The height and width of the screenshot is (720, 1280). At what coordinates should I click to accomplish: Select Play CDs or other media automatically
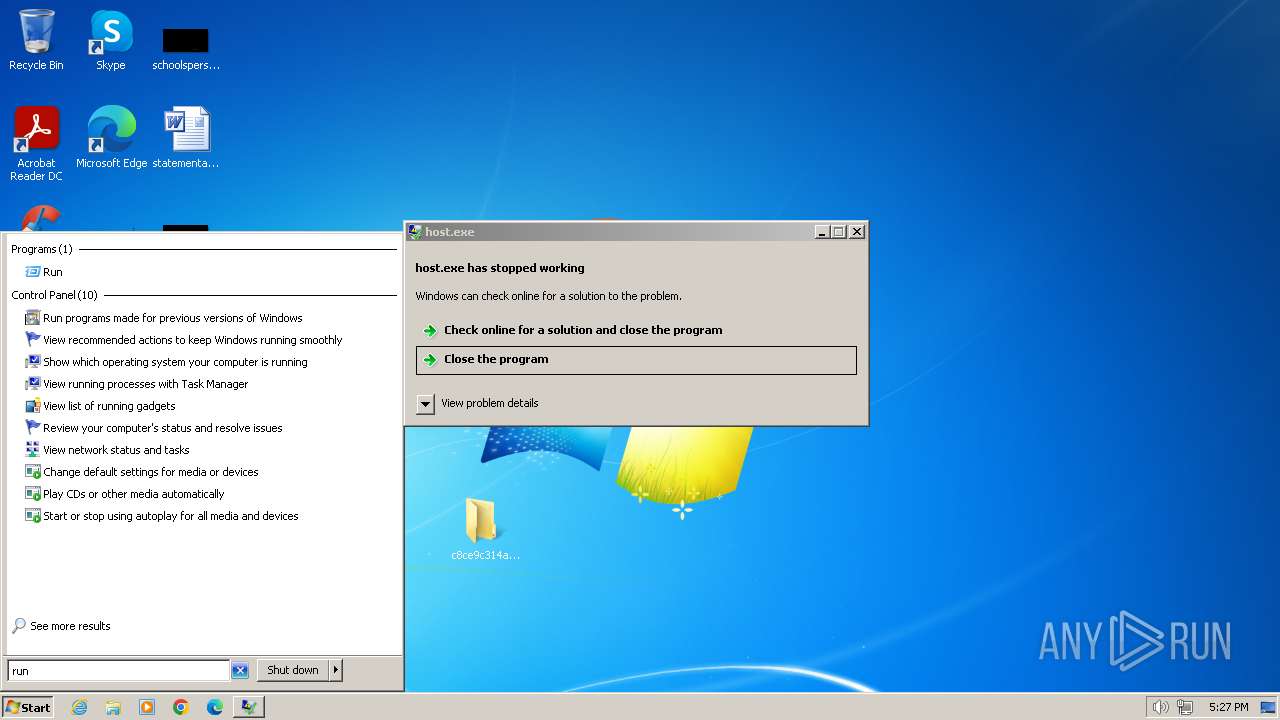(125, 494)
